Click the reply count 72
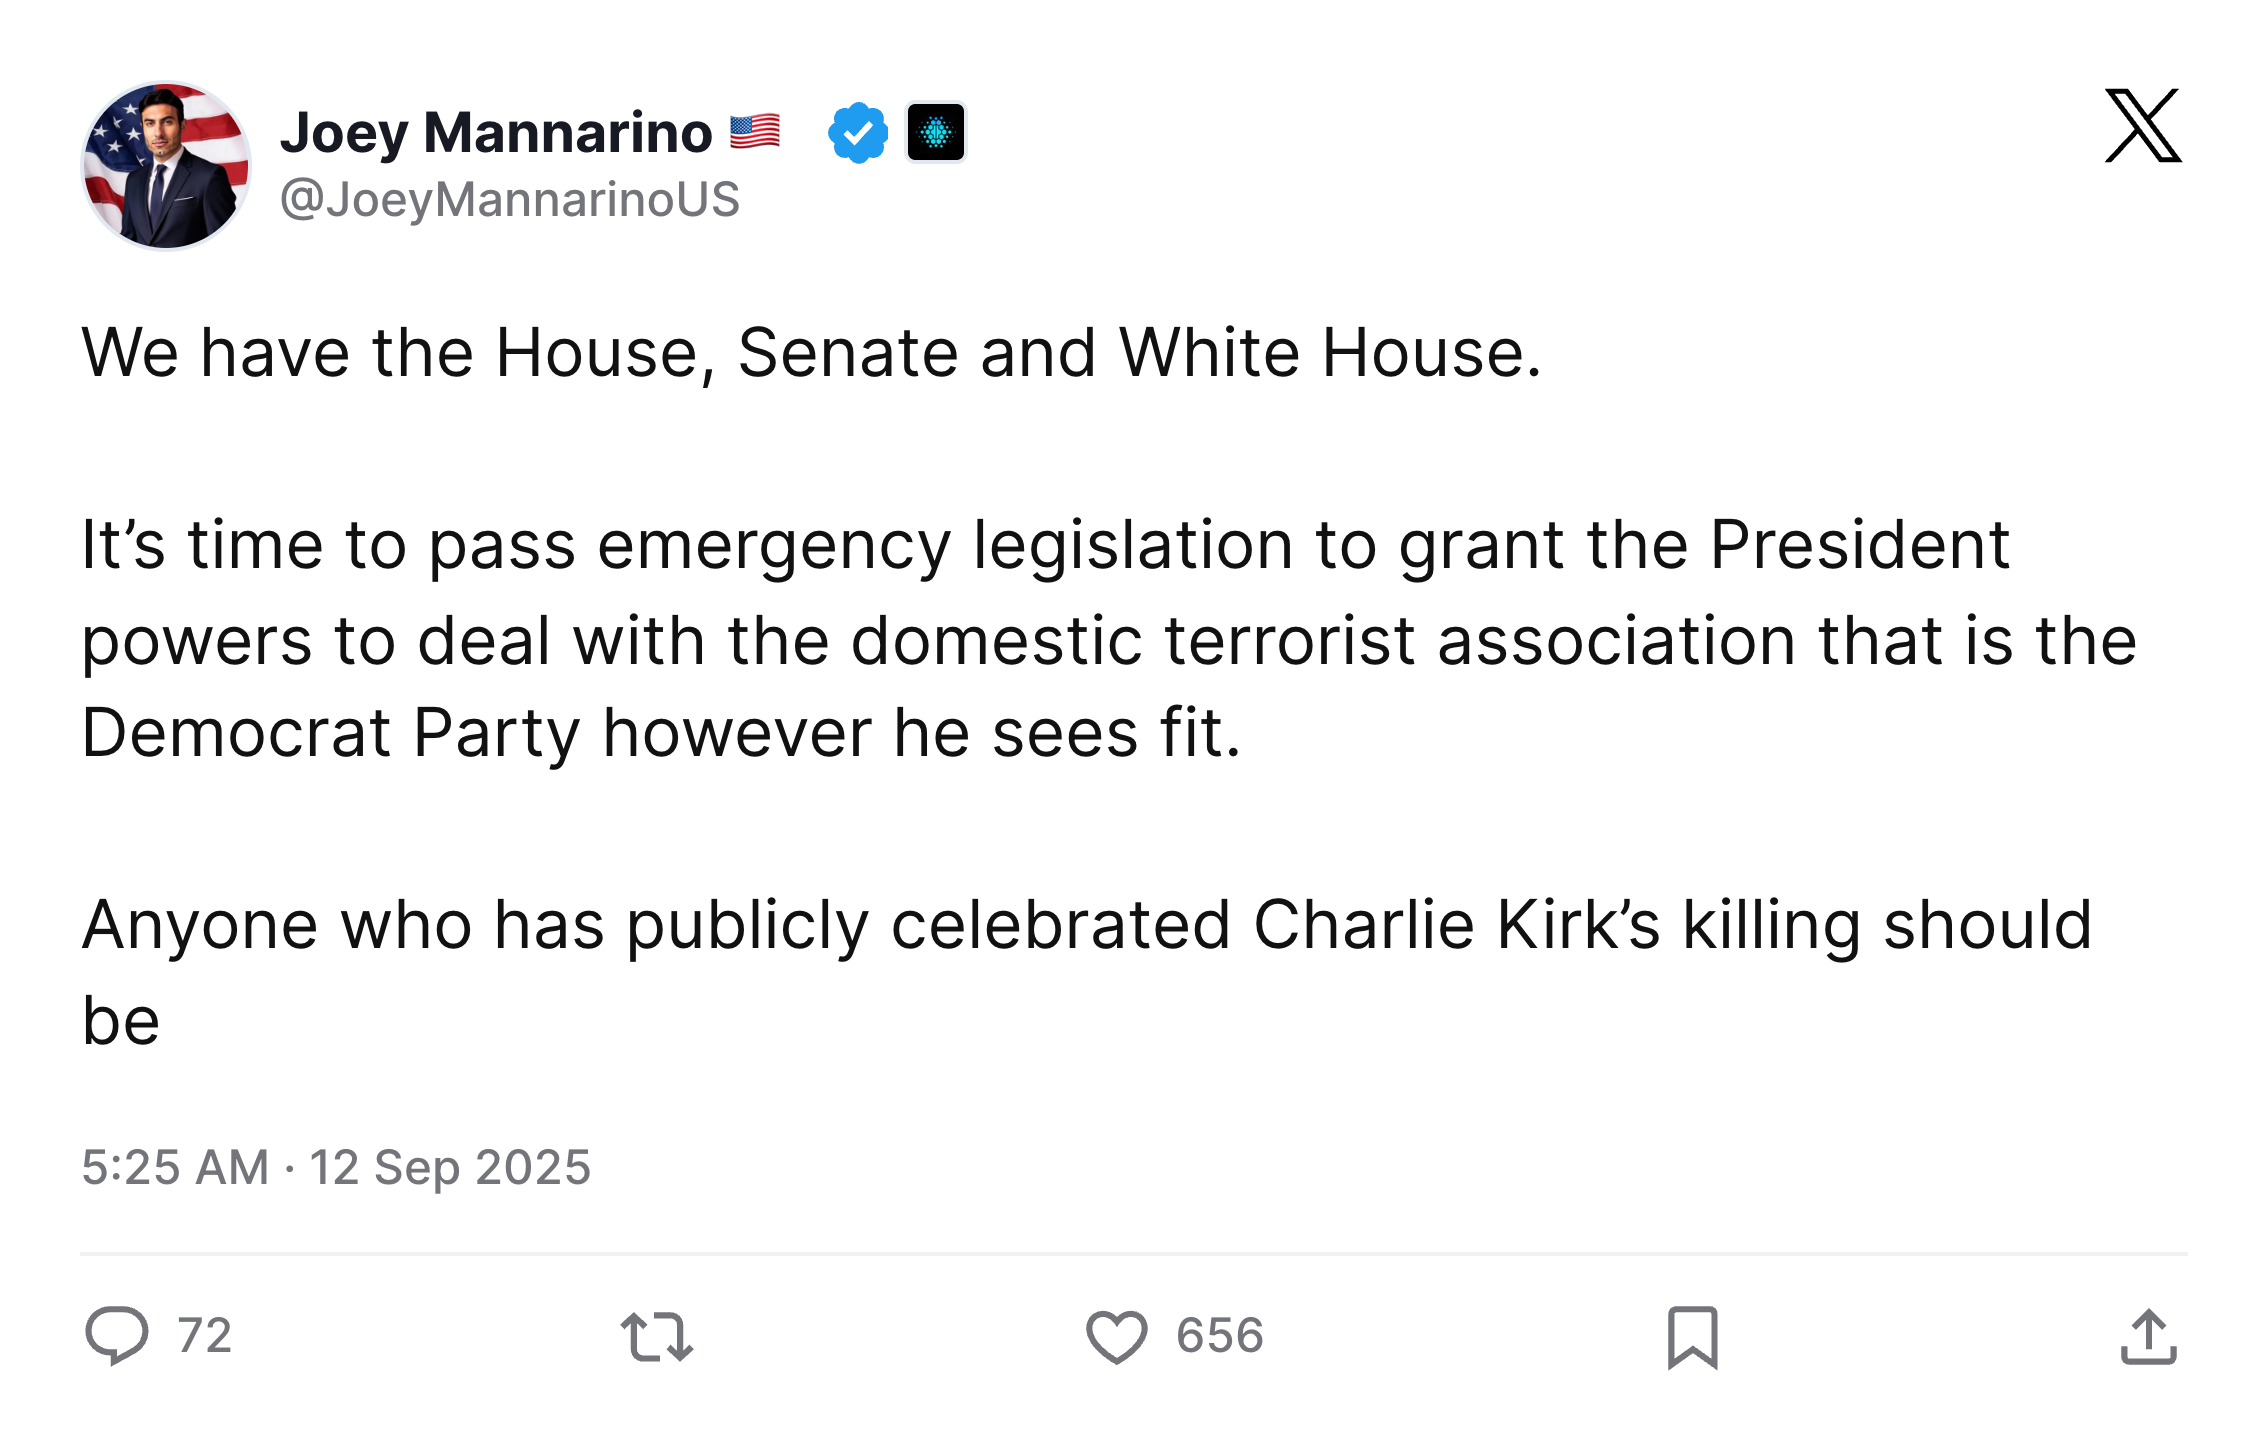The width and height of the screenshot is (2268, 1456). (205, 1336)
